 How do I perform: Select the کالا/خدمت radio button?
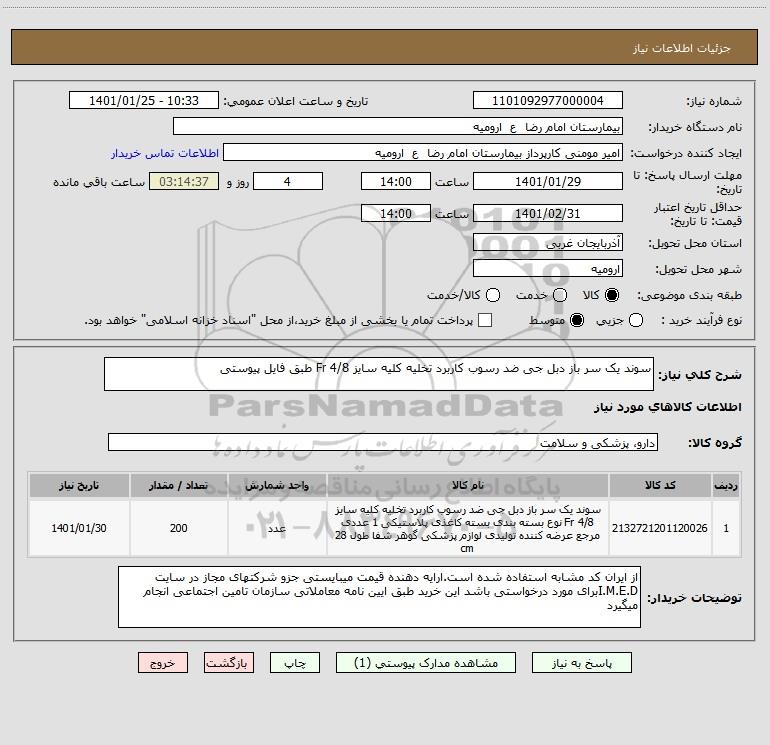pos(493,295)
